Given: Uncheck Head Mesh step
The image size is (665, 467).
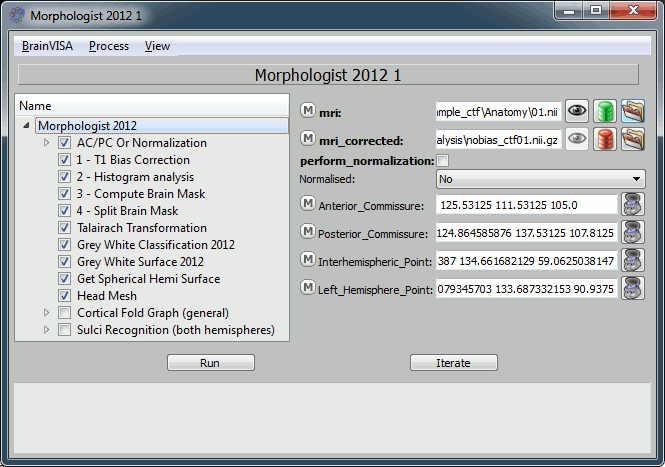Looking at the screenshot, I should (x=64, y=295).
